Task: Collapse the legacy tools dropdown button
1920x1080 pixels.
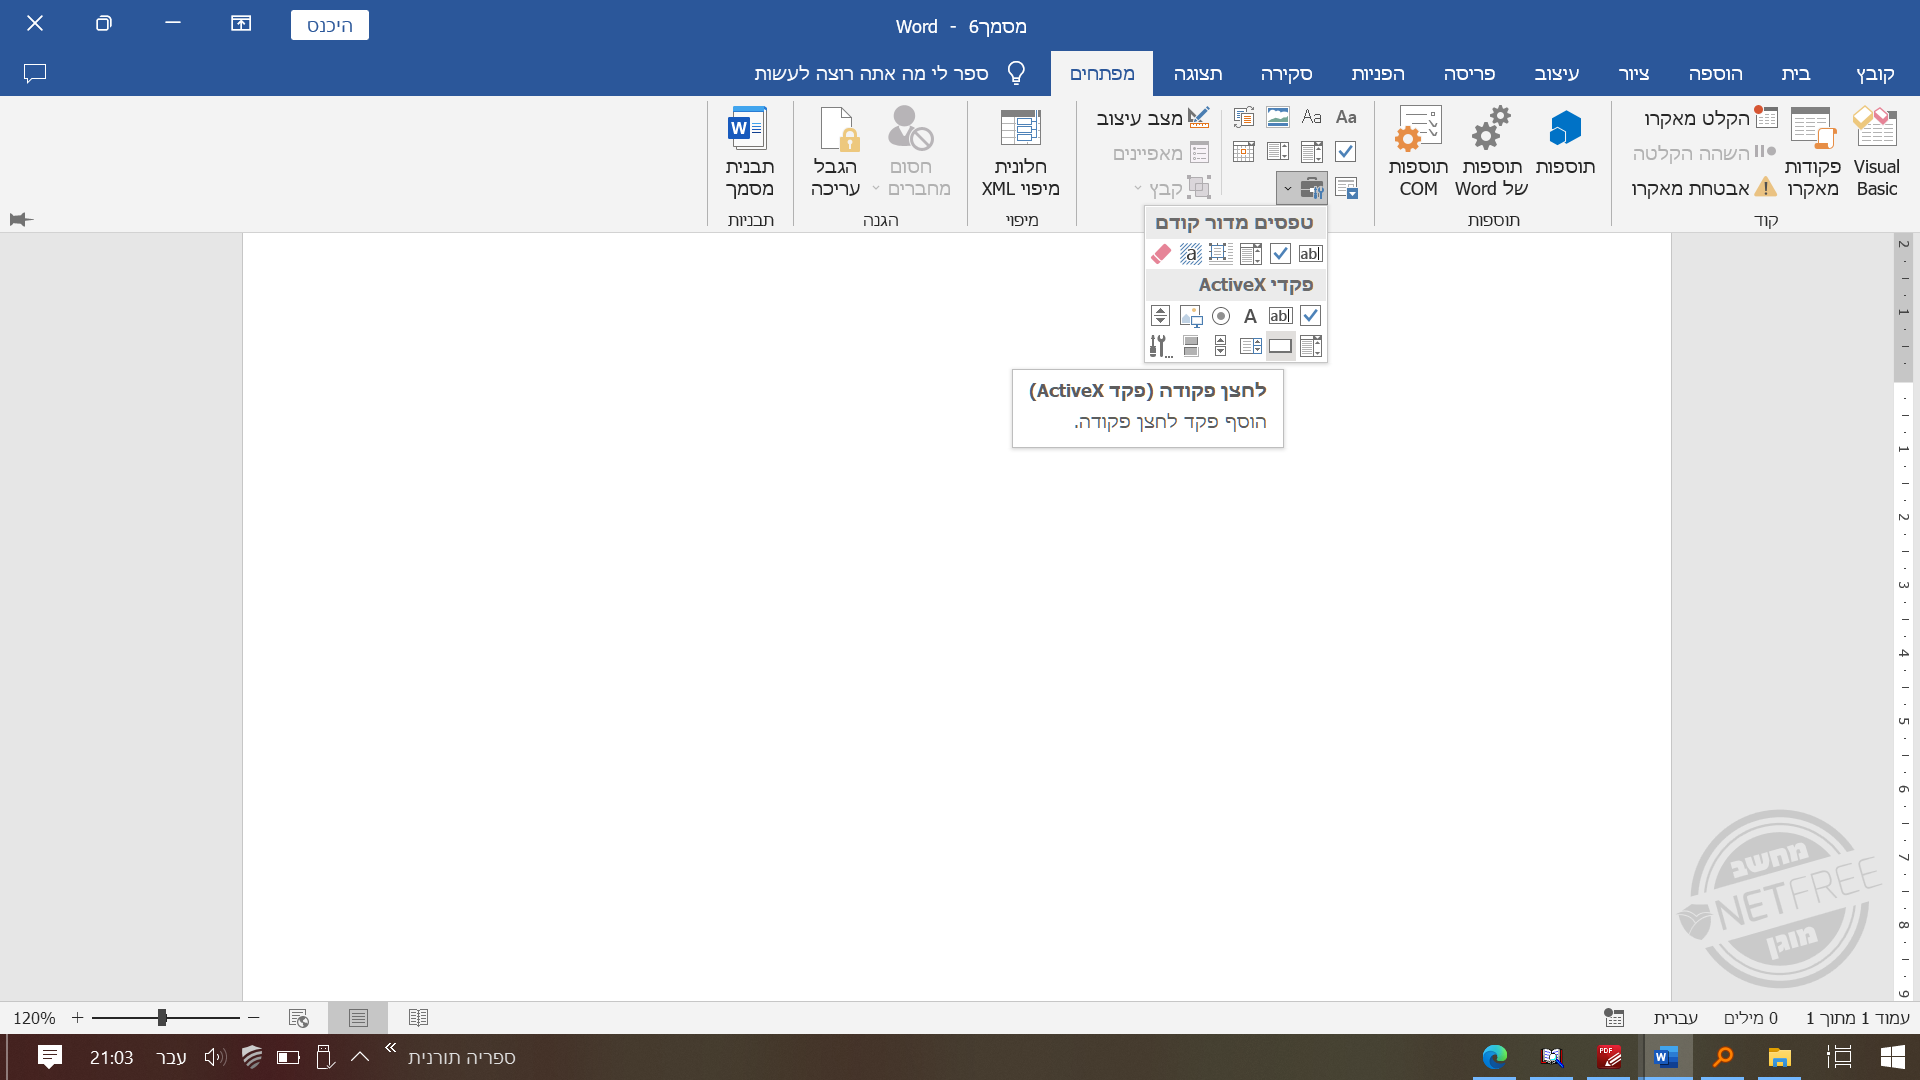Action: [1302, 188]
